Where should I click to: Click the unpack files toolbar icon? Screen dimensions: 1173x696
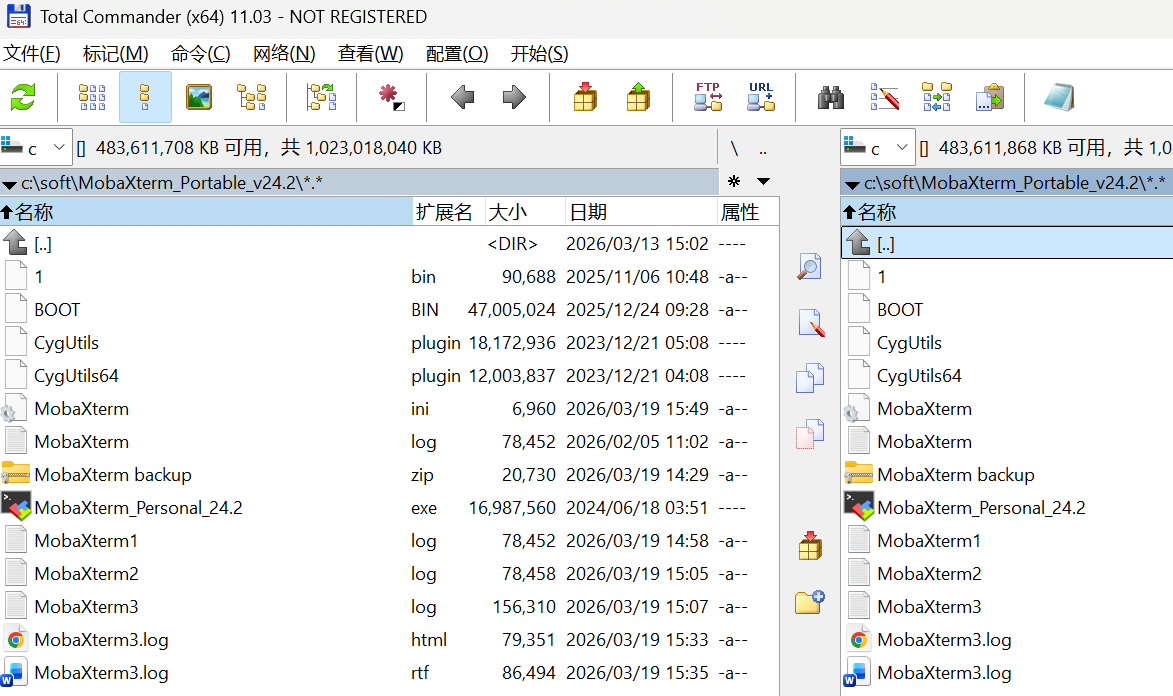[638, 97]
